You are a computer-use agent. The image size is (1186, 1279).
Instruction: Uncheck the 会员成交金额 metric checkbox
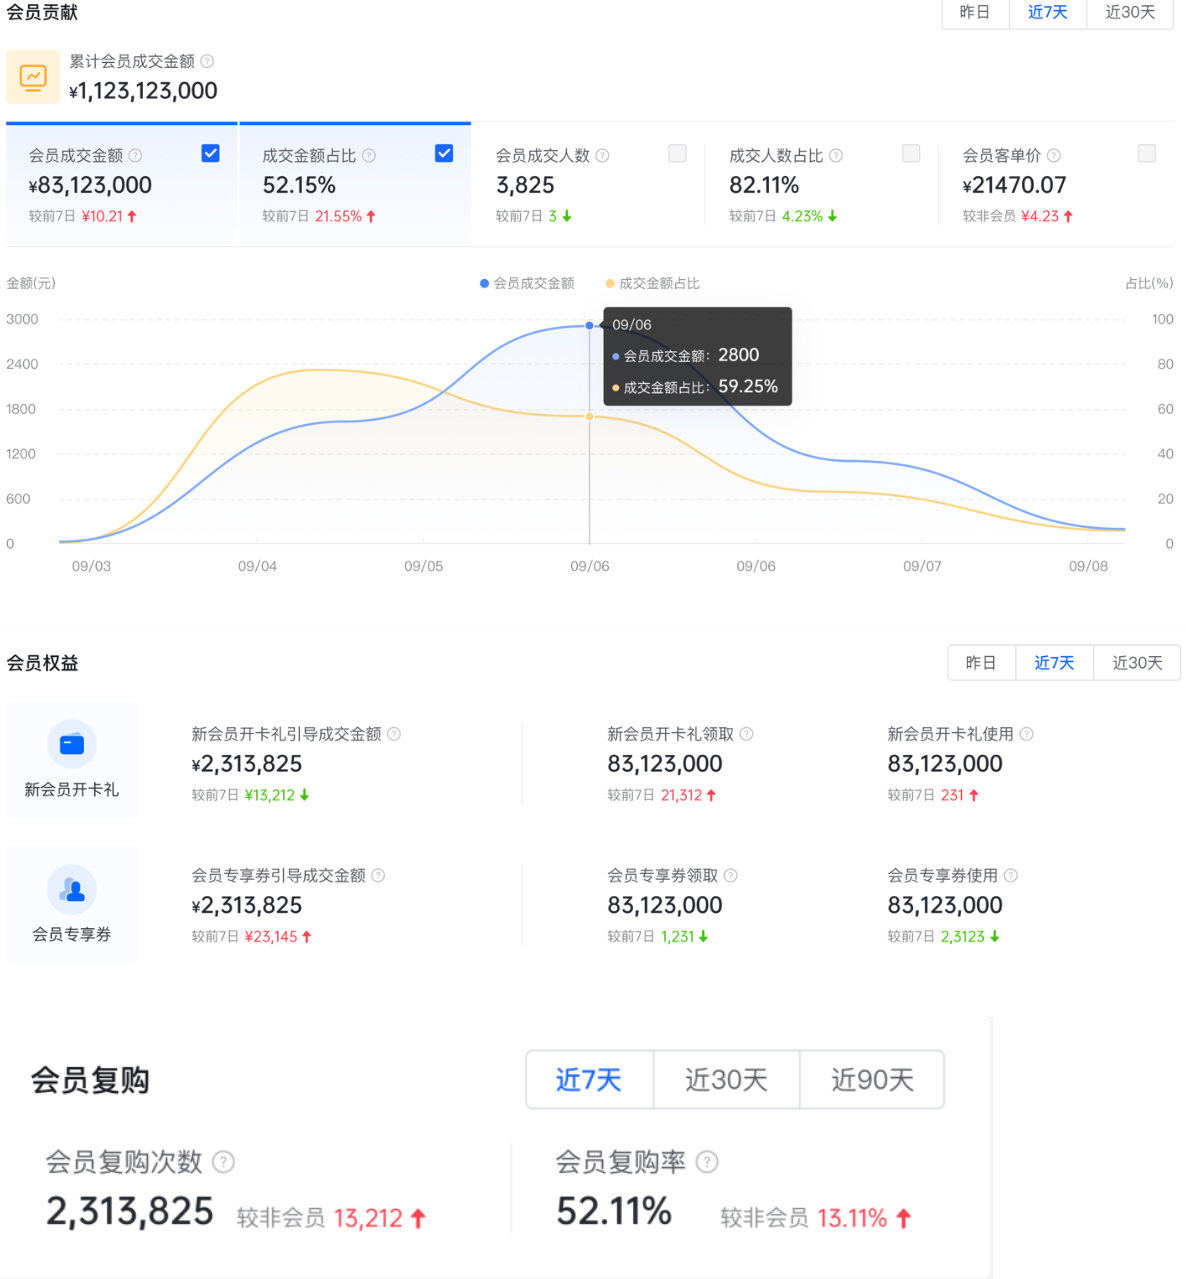click(211, 153)
